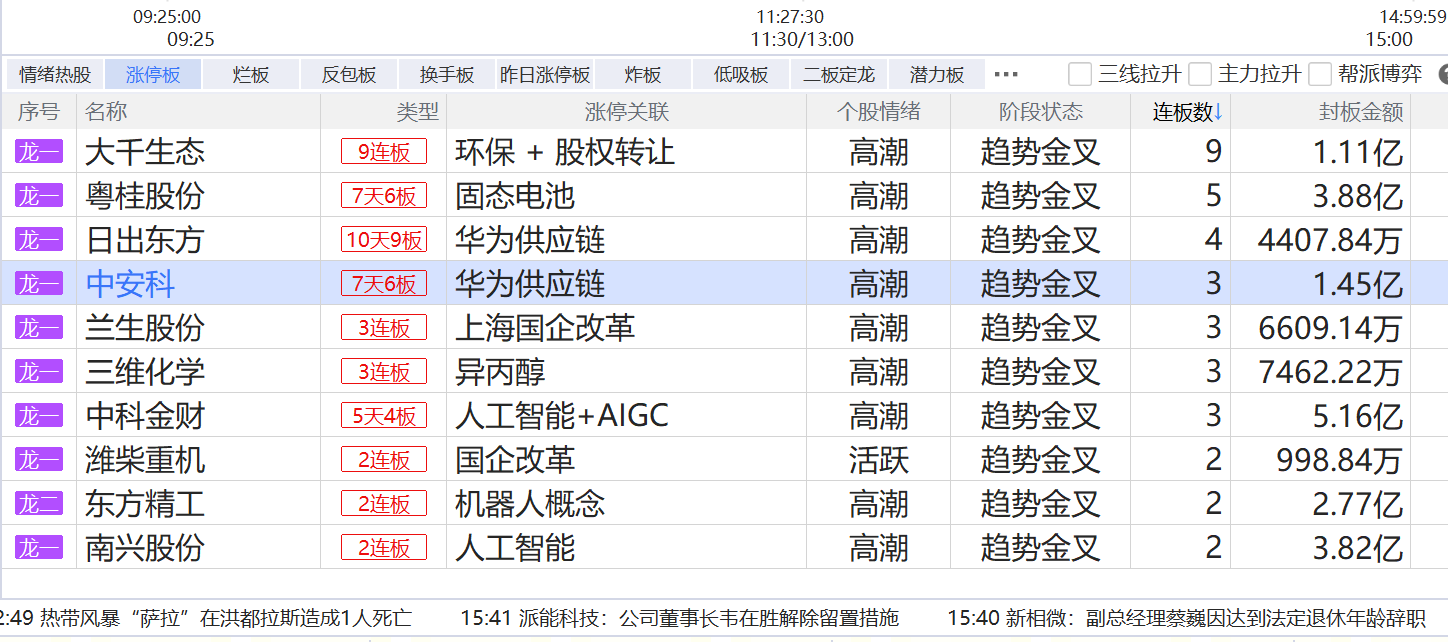Switch to the 换手板 tab
This screenshot has width=1448, height=642.
(447, 74)
